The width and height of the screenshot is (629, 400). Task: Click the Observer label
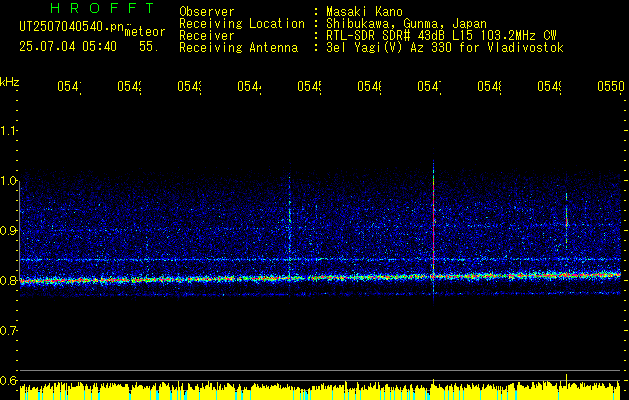[207, 11]
